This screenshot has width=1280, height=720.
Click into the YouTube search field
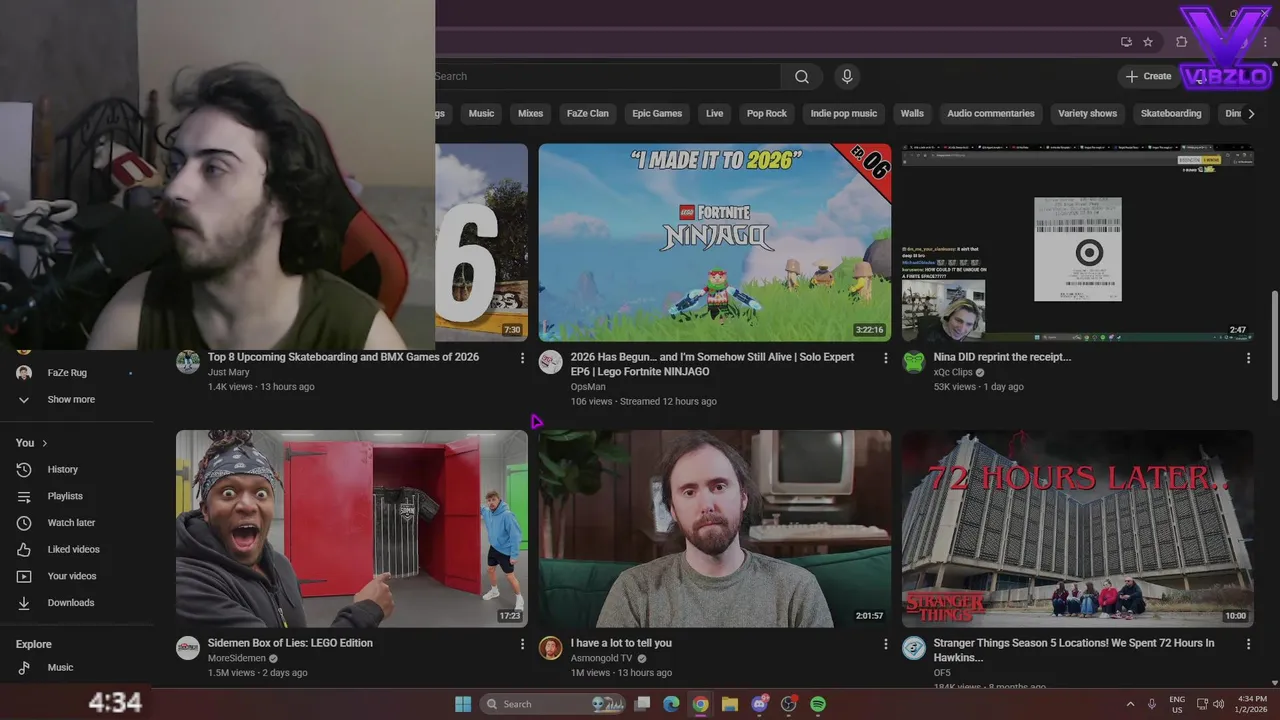click(x=608, y=77)
